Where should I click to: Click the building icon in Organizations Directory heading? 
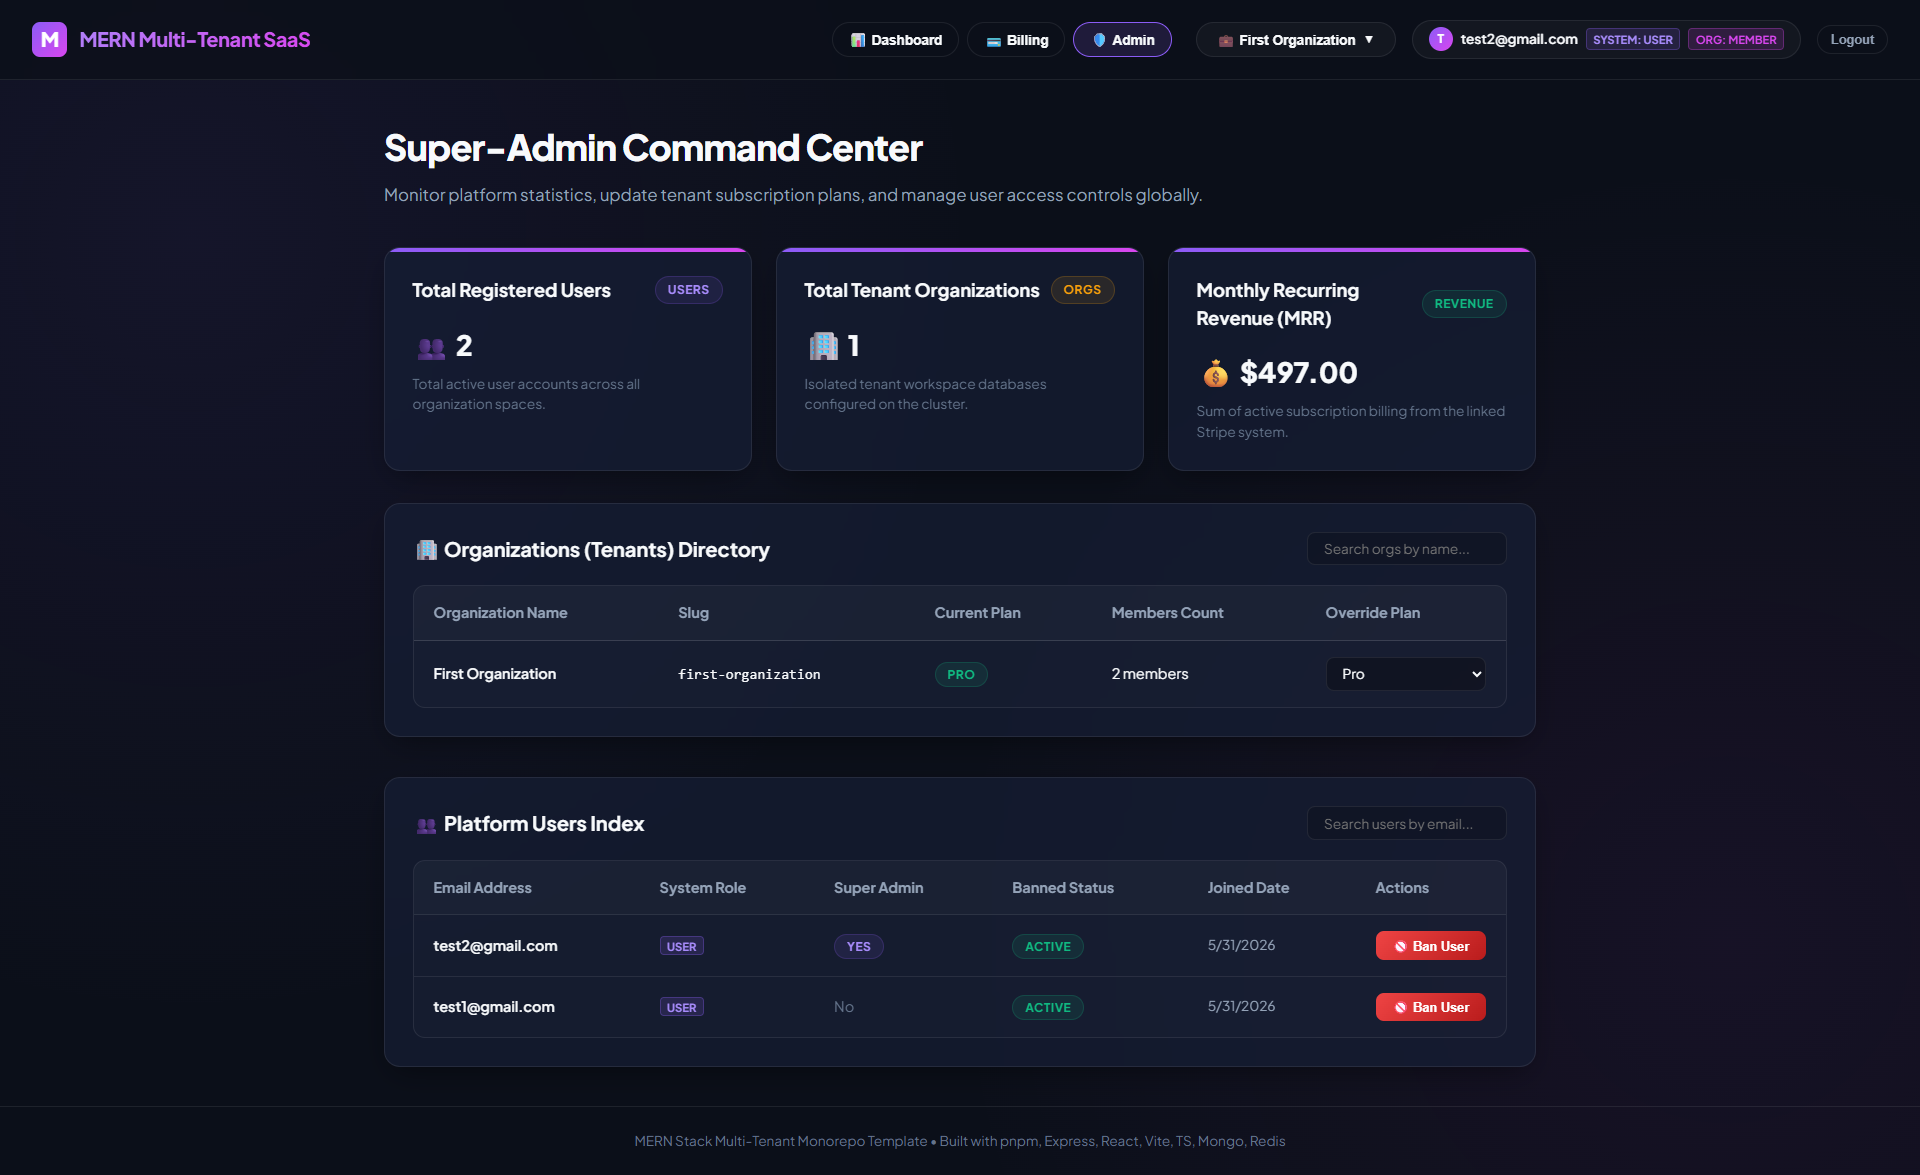[x=427, y=550]
